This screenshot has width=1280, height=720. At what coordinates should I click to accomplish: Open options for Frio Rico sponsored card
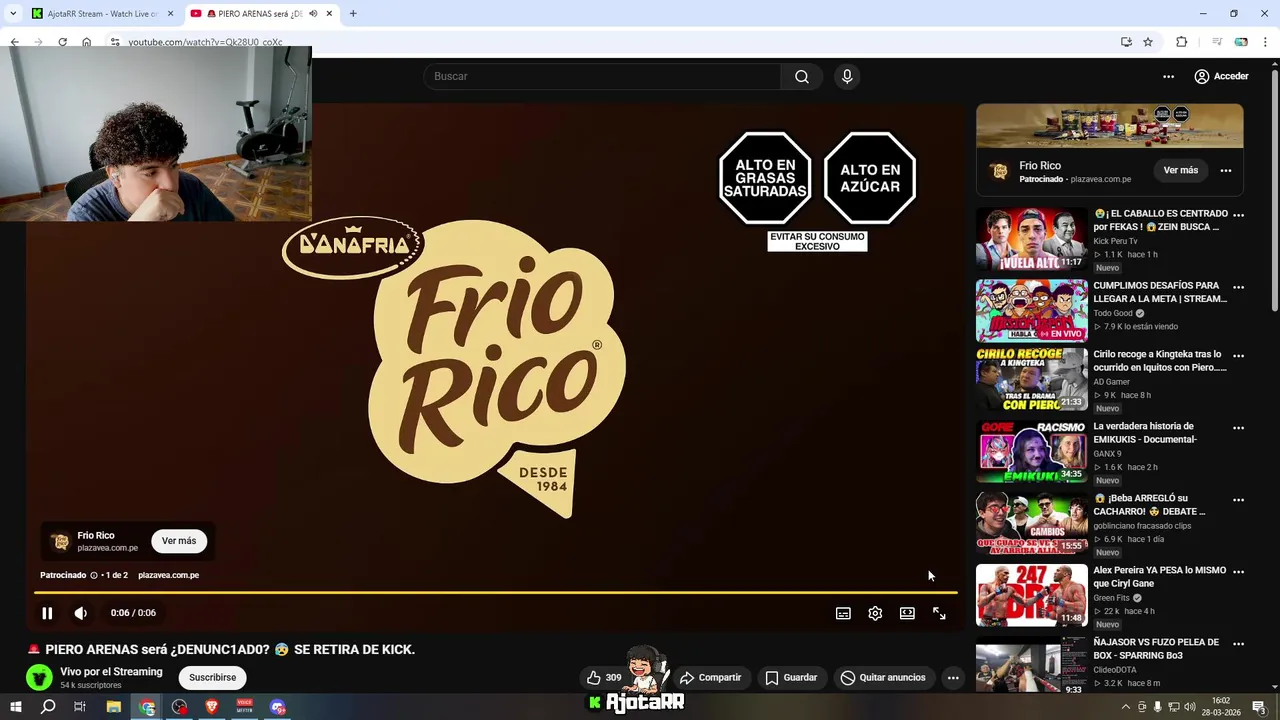(1226, 171)
